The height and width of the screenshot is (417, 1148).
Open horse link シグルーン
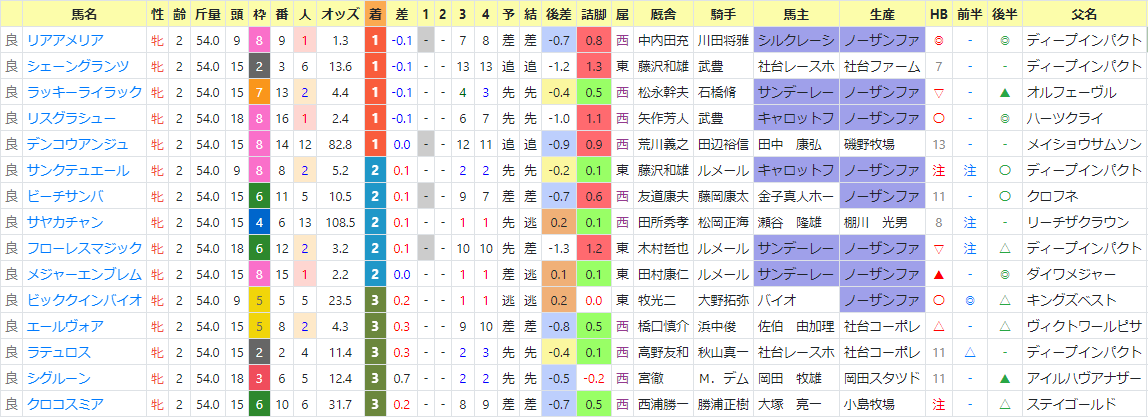[x=59, y=378]
